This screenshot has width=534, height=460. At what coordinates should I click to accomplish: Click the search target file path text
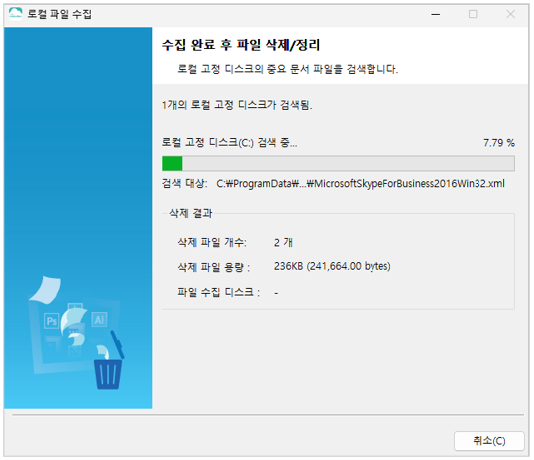tap(360, 184)
